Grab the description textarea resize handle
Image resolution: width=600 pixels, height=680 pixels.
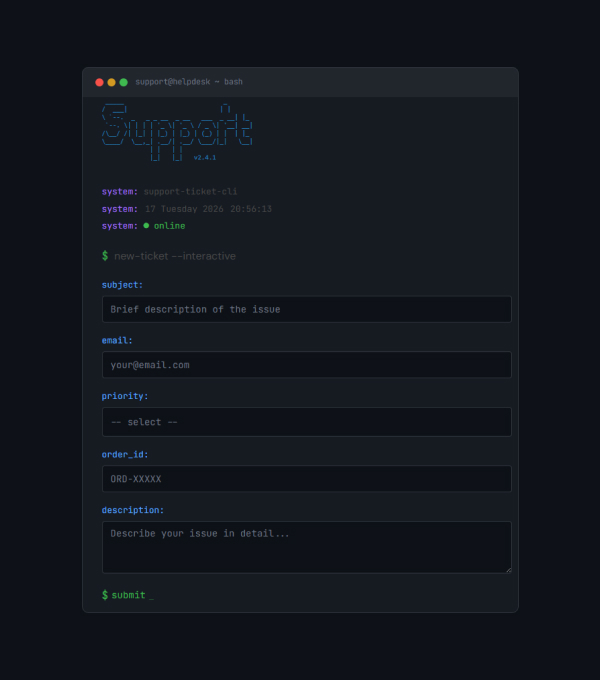pyautogui.click(x=507, y=569)
